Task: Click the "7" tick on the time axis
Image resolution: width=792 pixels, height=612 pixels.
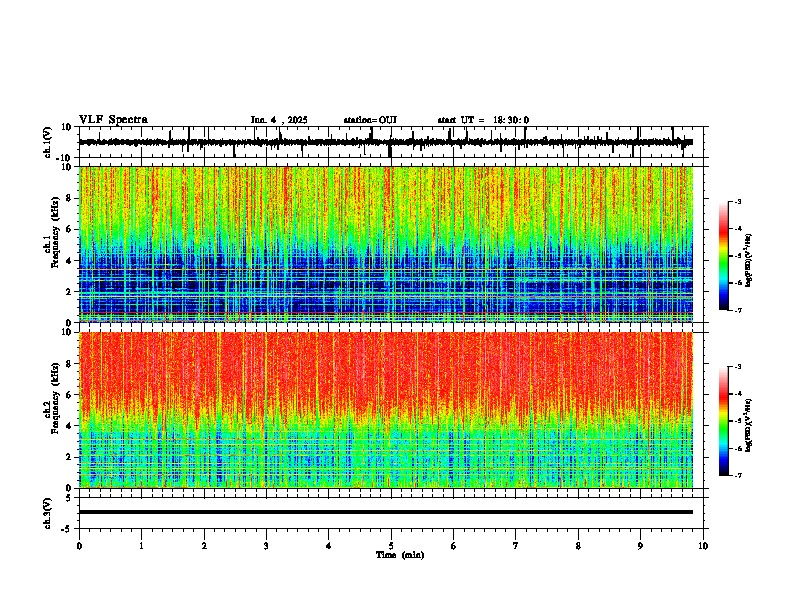Action: point(516,546)
